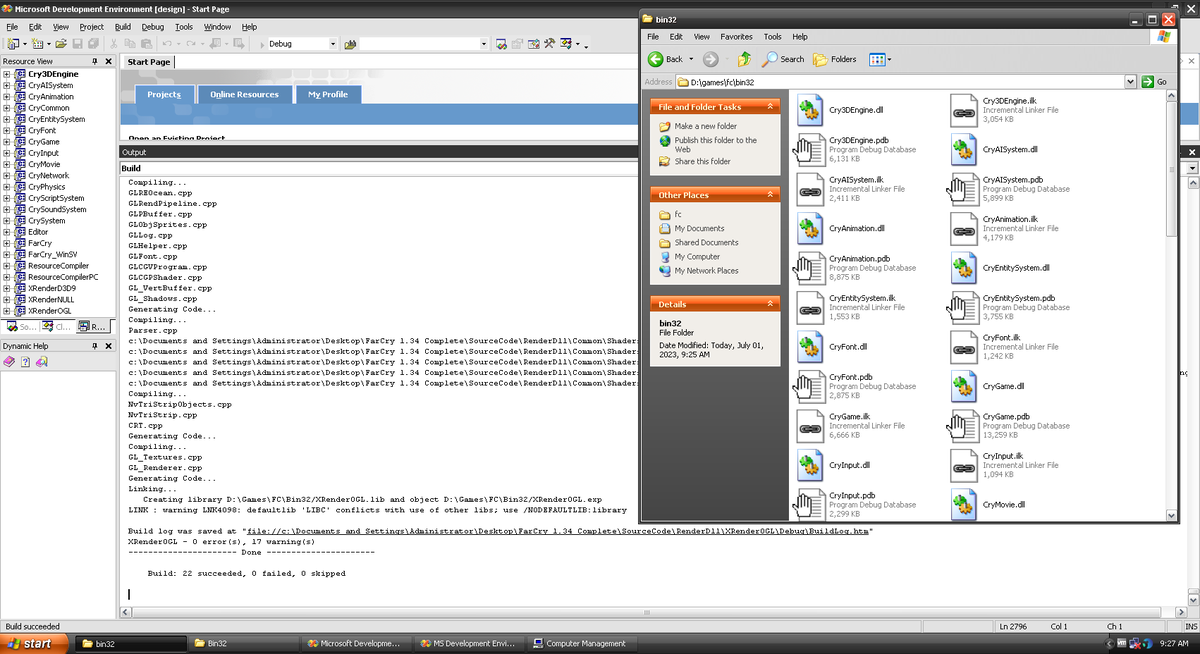Click Share this folder link
The image size is (1200, 654).
[702, 161]
